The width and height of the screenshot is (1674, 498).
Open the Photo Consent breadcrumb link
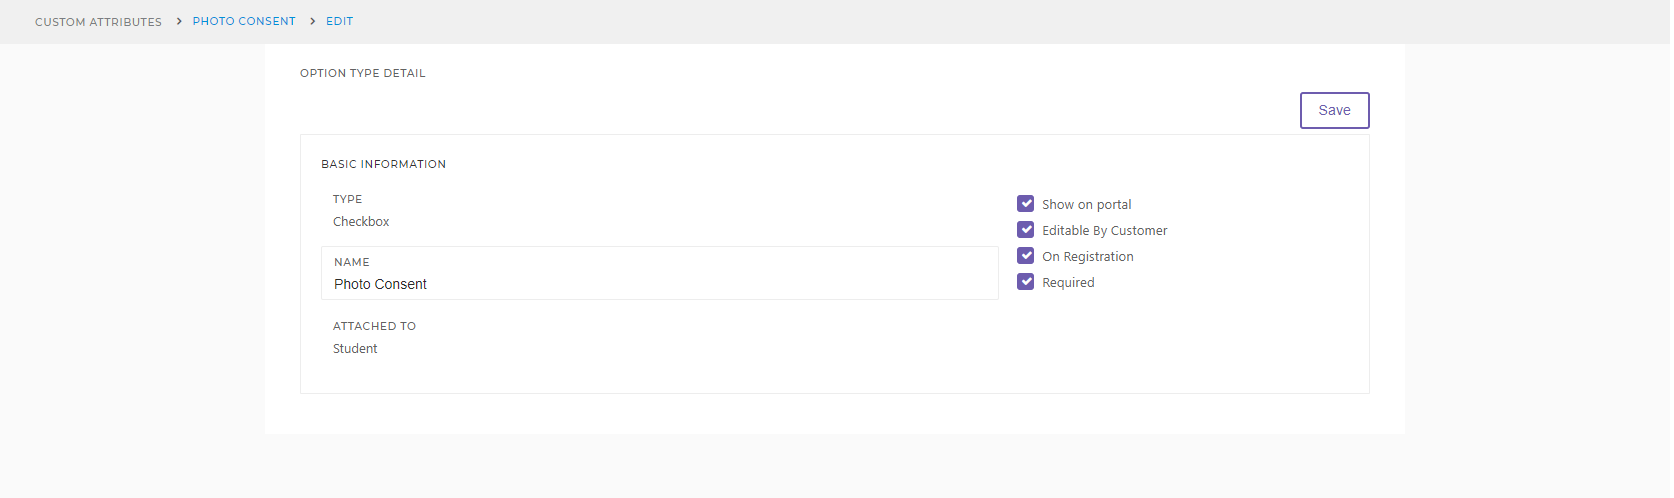(244, 21)
